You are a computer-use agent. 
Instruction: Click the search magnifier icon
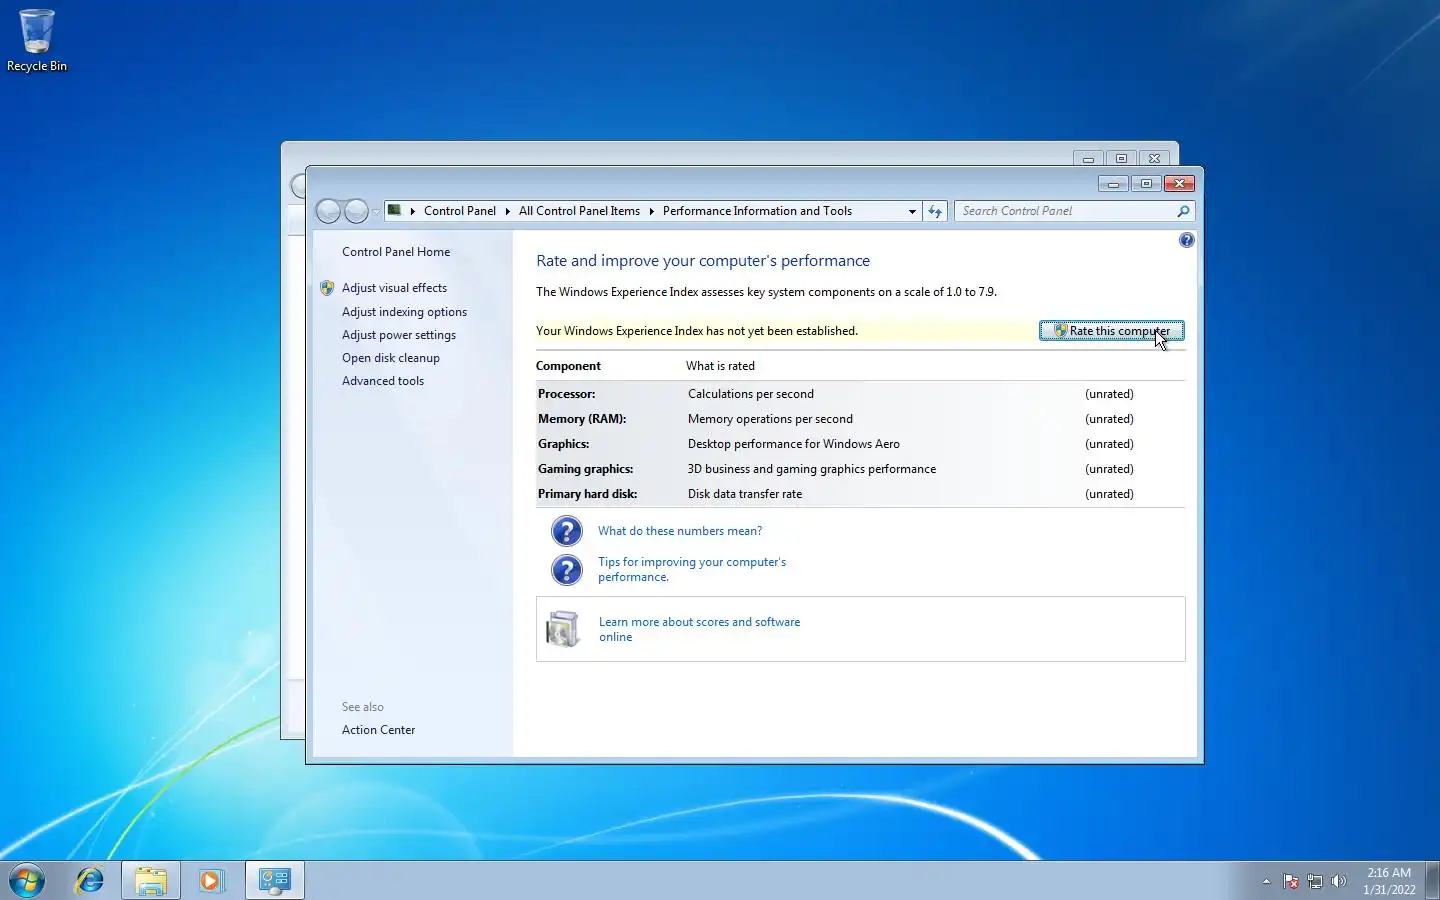(1184, 211)
